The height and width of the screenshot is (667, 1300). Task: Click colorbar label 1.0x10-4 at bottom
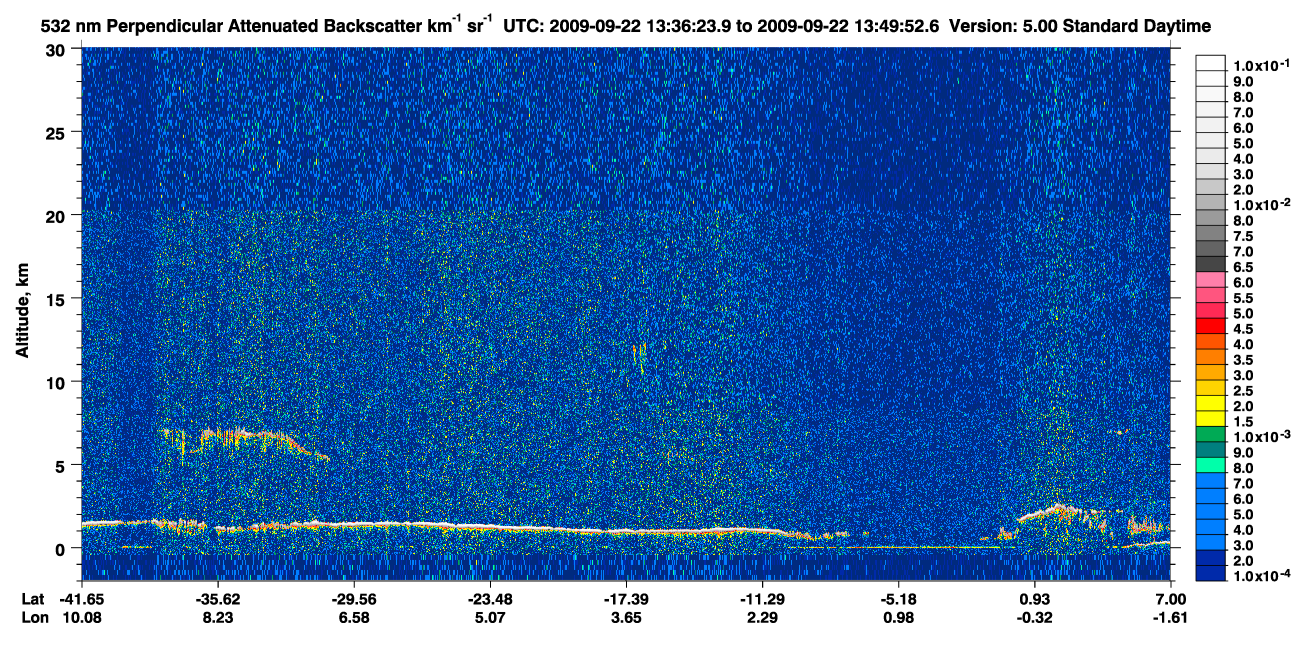pyautogui.click(x=1261, y=576)
